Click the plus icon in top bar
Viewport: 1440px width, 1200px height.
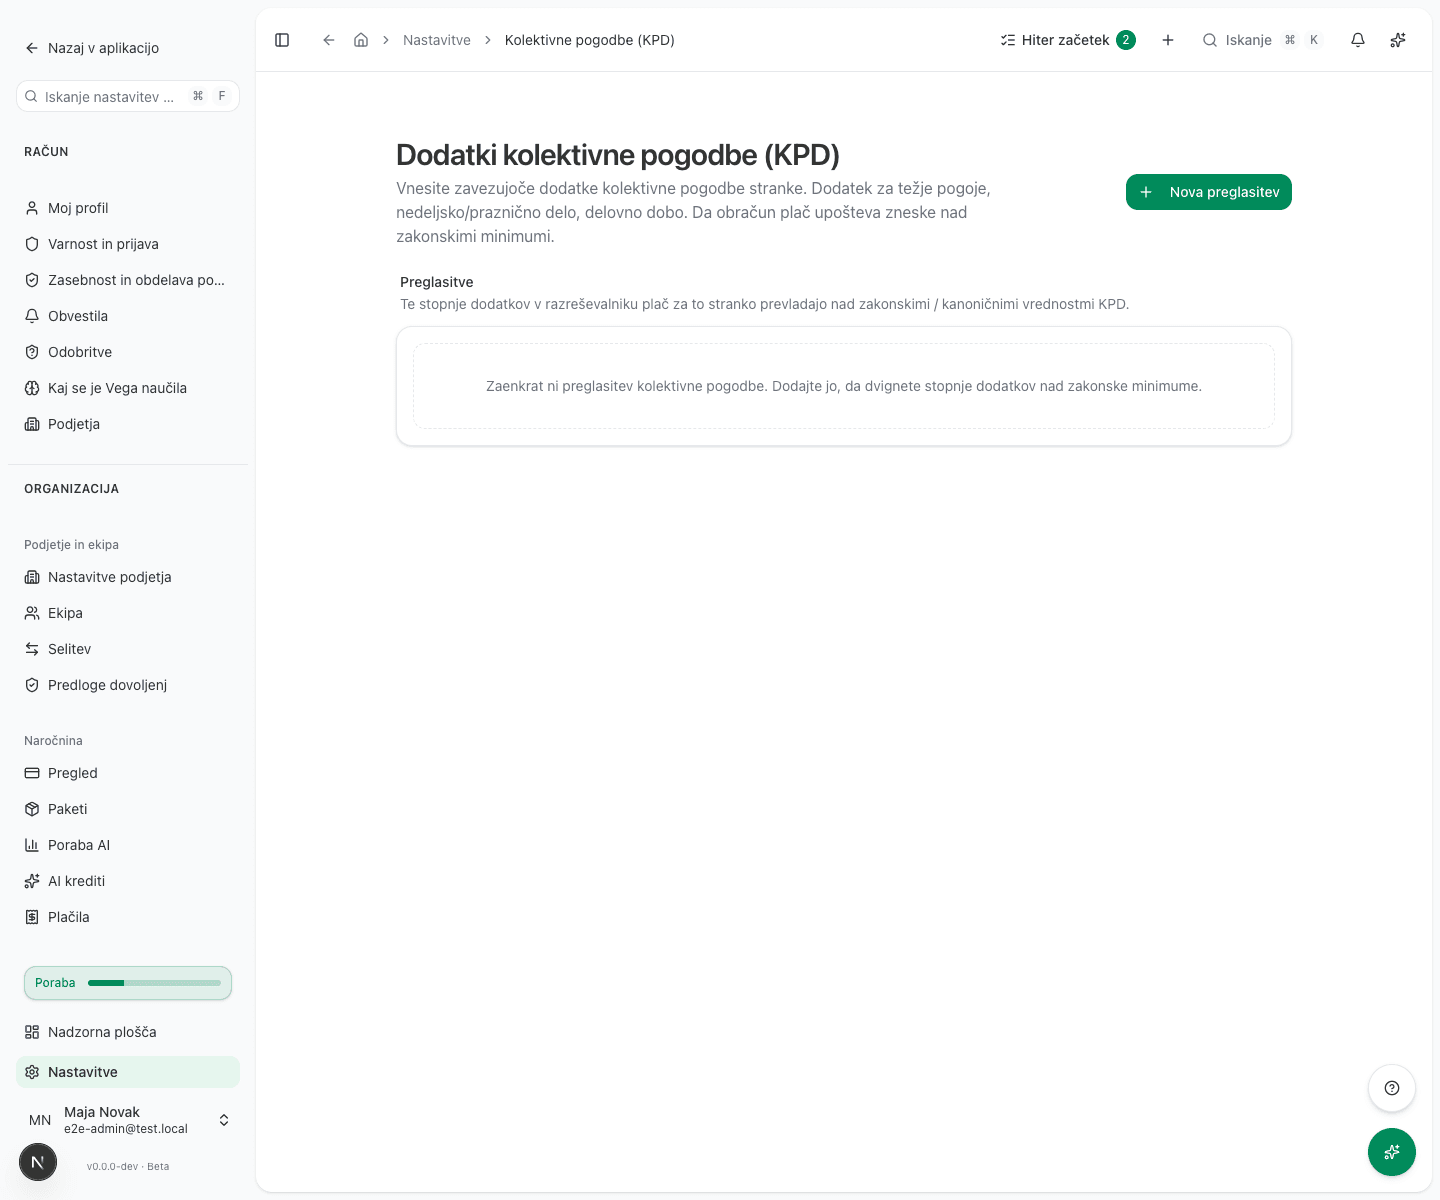1168,40
